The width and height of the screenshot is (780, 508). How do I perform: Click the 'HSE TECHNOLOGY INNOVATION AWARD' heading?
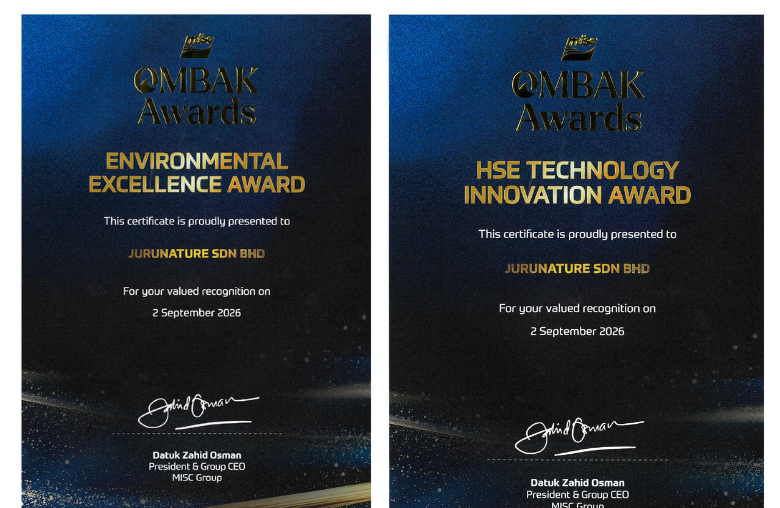pos(578,183)
